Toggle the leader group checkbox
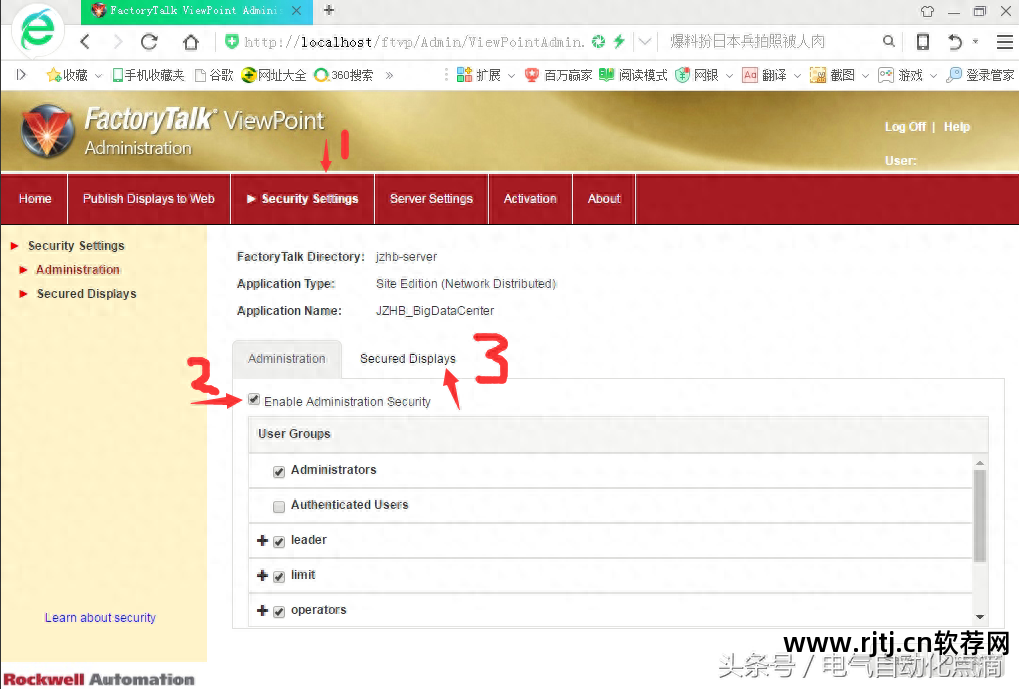 (279, 541)
